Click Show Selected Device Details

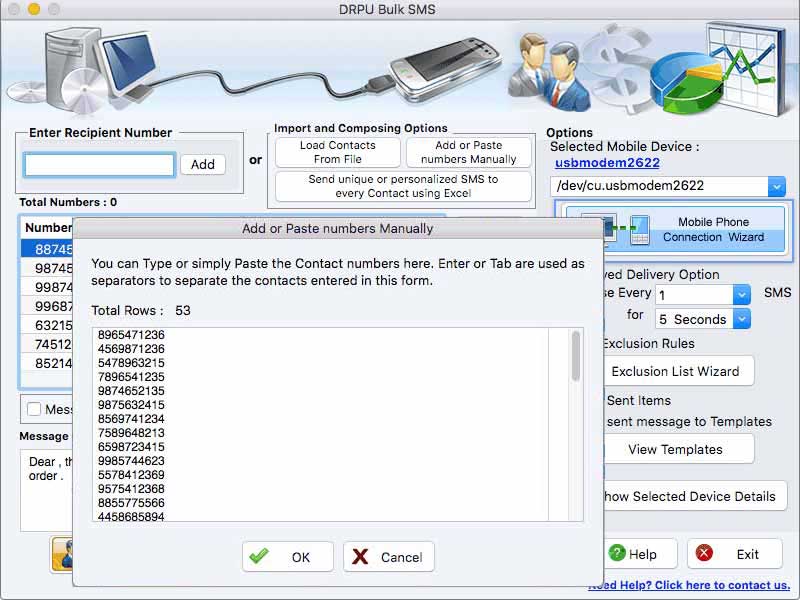[689, 496]
